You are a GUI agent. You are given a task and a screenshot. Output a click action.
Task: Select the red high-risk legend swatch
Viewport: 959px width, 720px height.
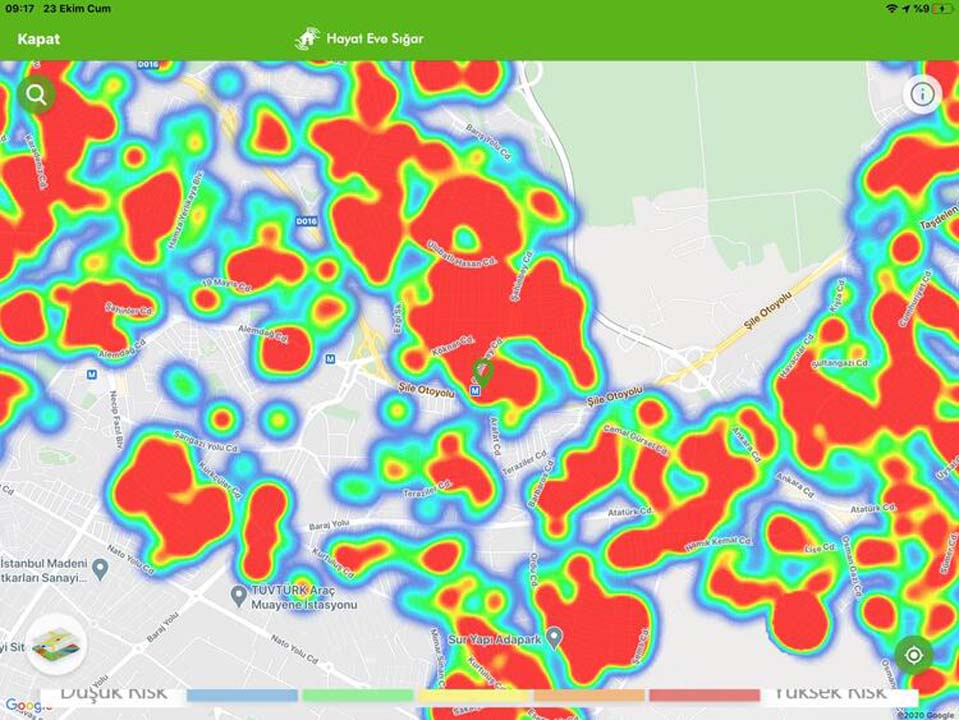705,696
